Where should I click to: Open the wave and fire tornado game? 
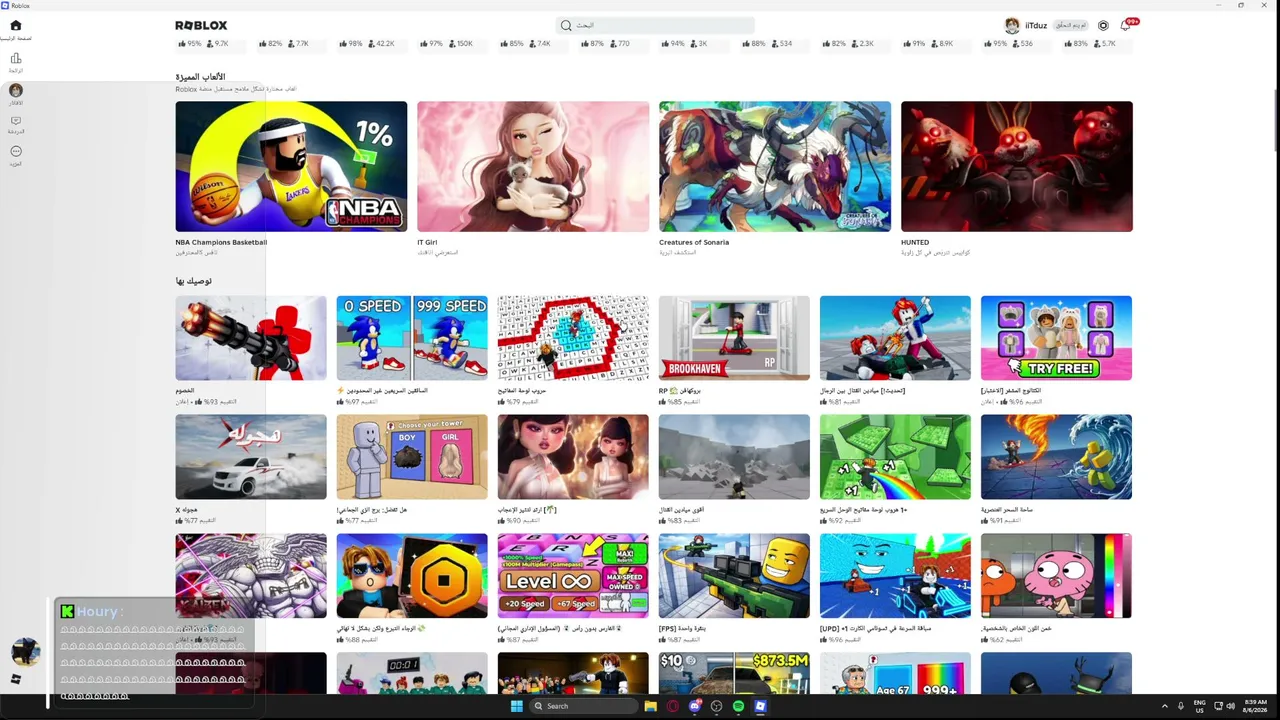tap(1056, 457)
